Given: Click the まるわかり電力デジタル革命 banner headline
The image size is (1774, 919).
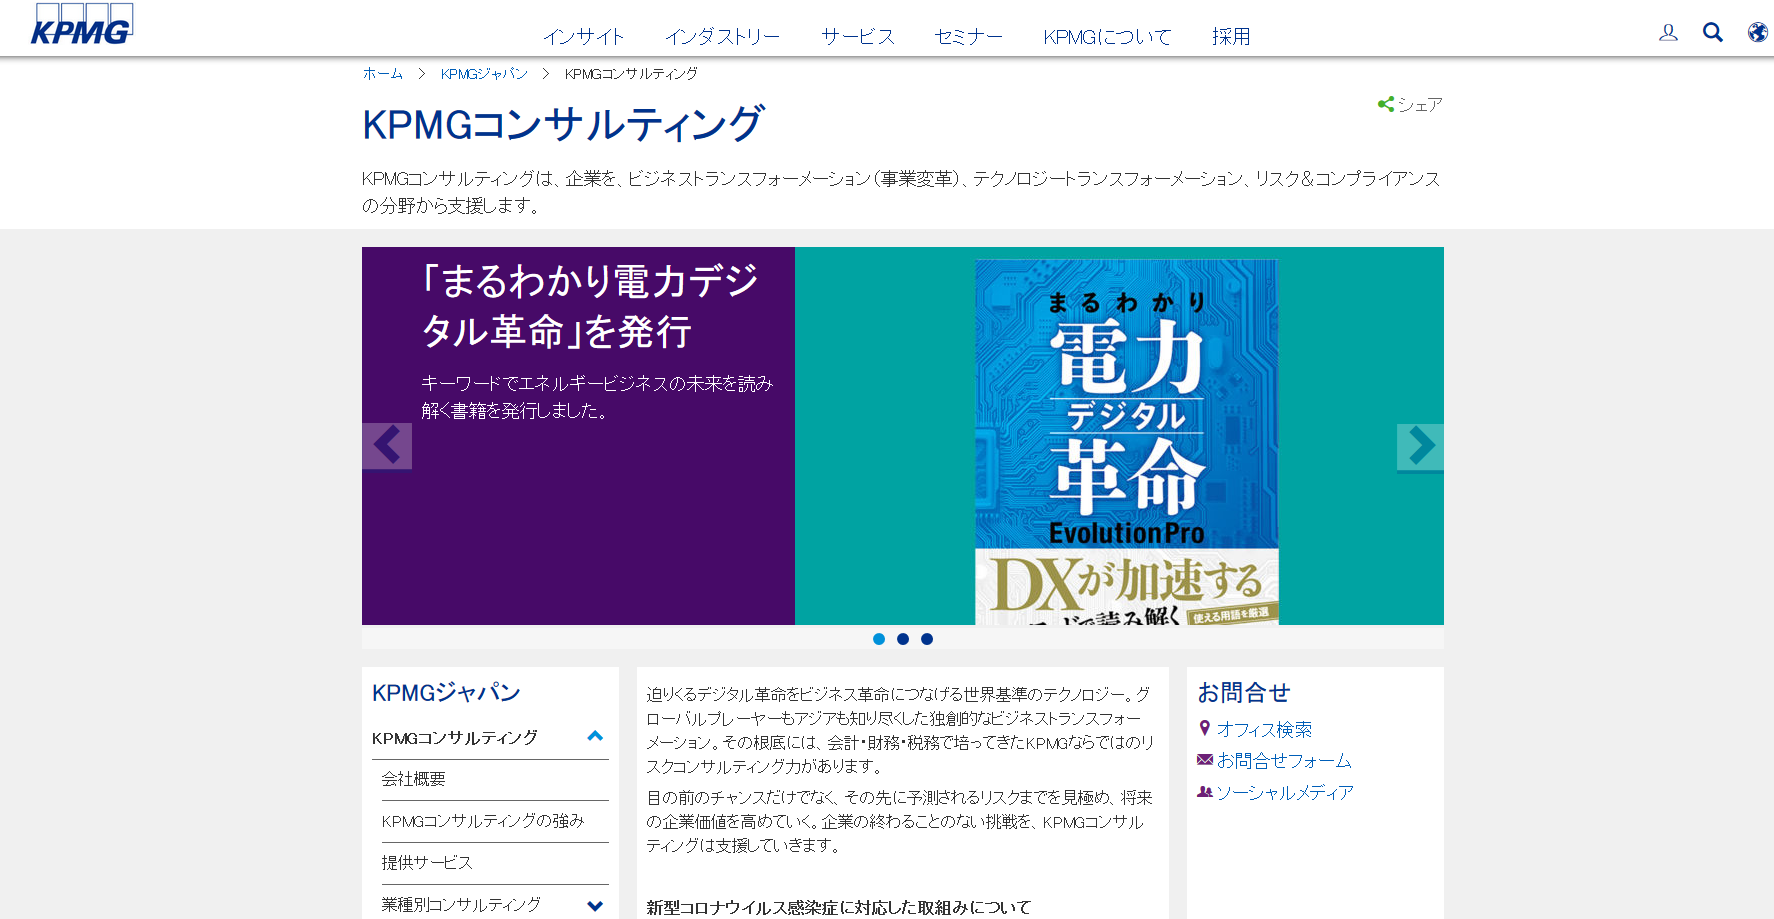Looking at the screenshot, I should pyautogui.click(x=590, y=306).
